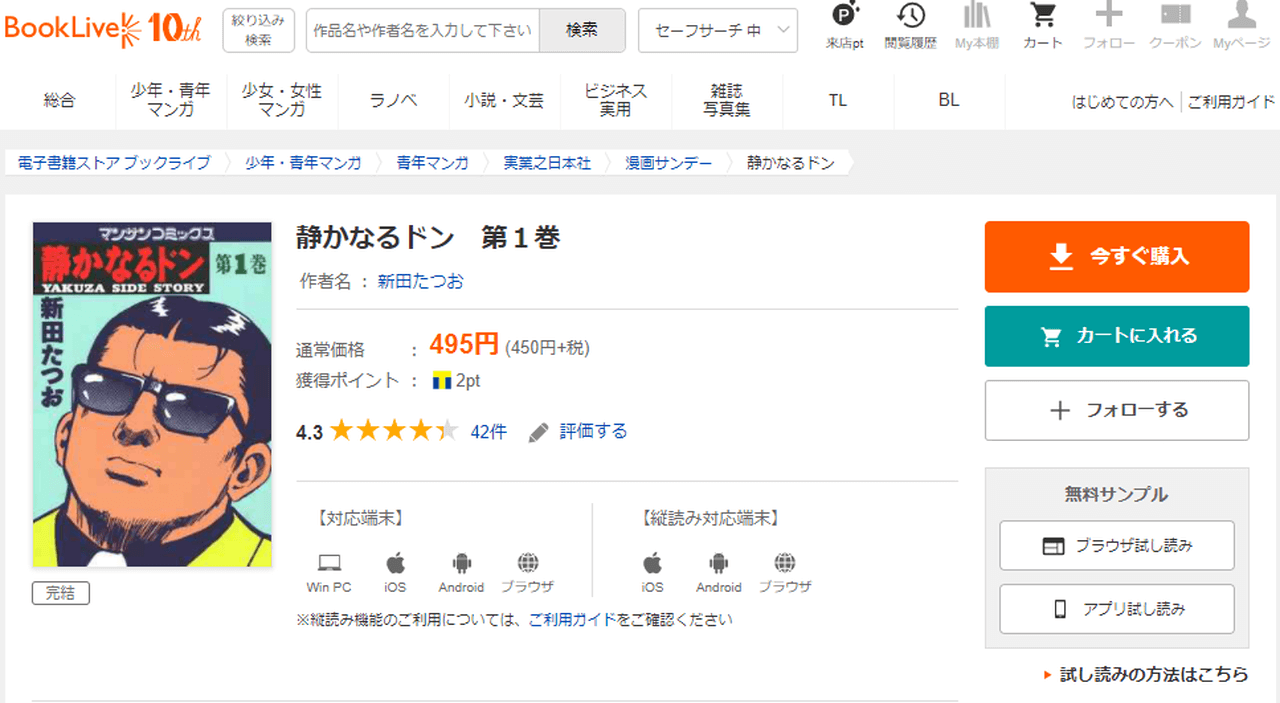The width and height of the screenshot is (1280, 703).
Task: Click the search keyword input field
Action: [423, 30]
